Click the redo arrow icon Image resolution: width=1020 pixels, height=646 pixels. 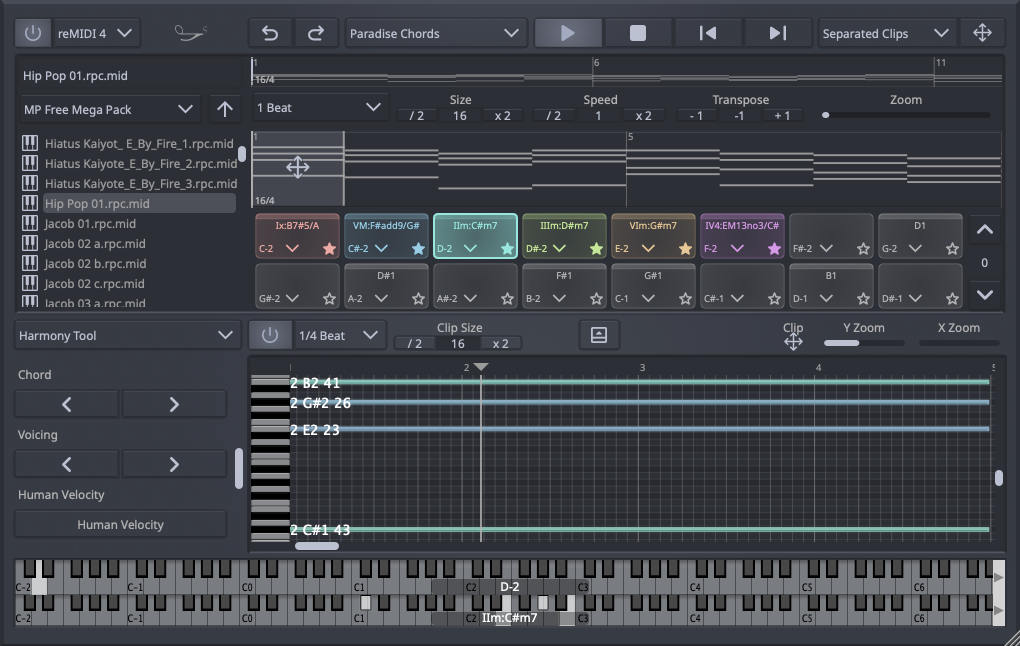pos(316,31)
